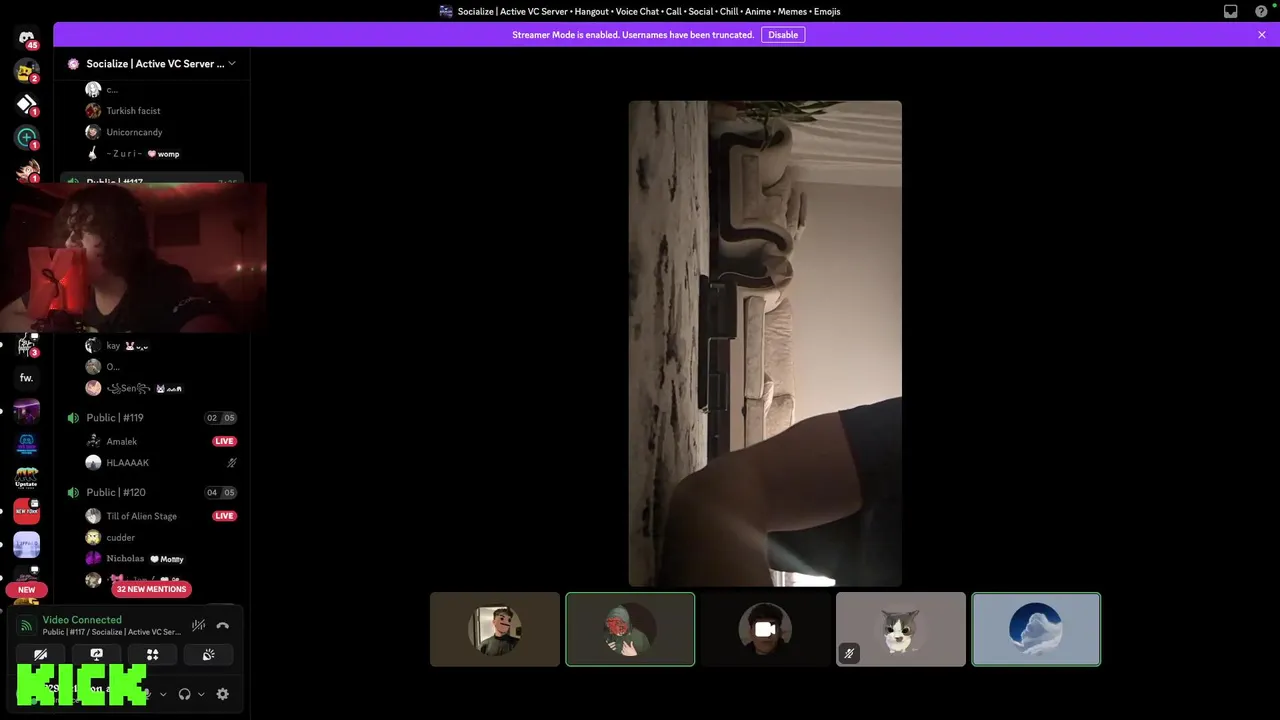The height and width of the screenshot is (720, 1280).
Task: Select the blue cloud avatar tile
Action: click(x=1036, y=629)
